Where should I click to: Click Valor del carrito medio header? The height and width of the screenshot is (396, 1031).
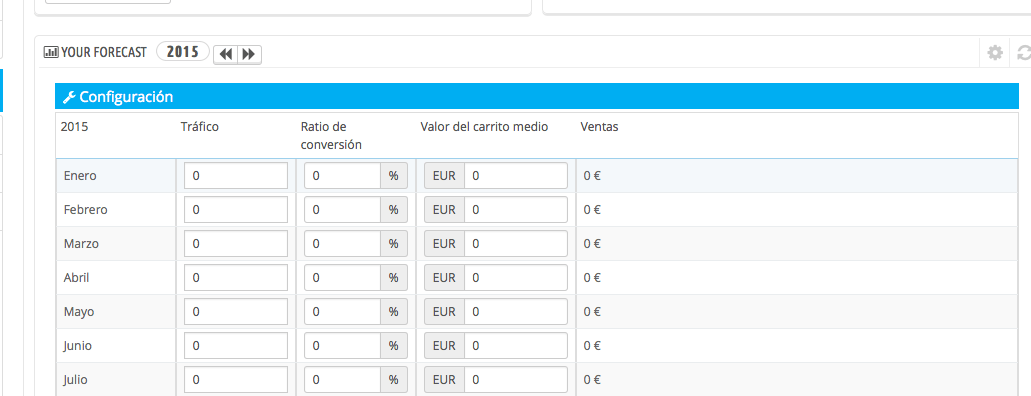[x=484, y=127]
